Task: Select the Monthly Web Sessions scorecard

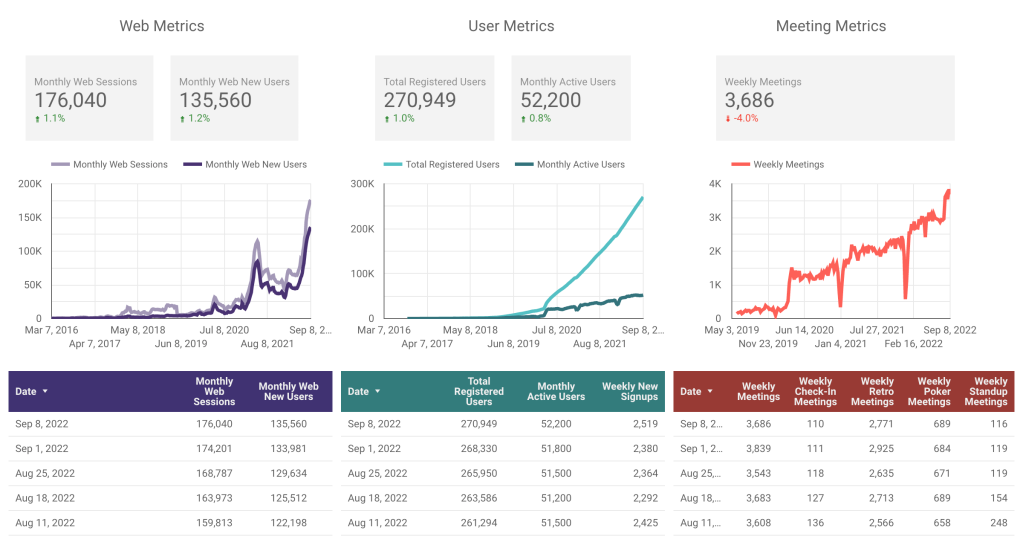Action: 89,97
